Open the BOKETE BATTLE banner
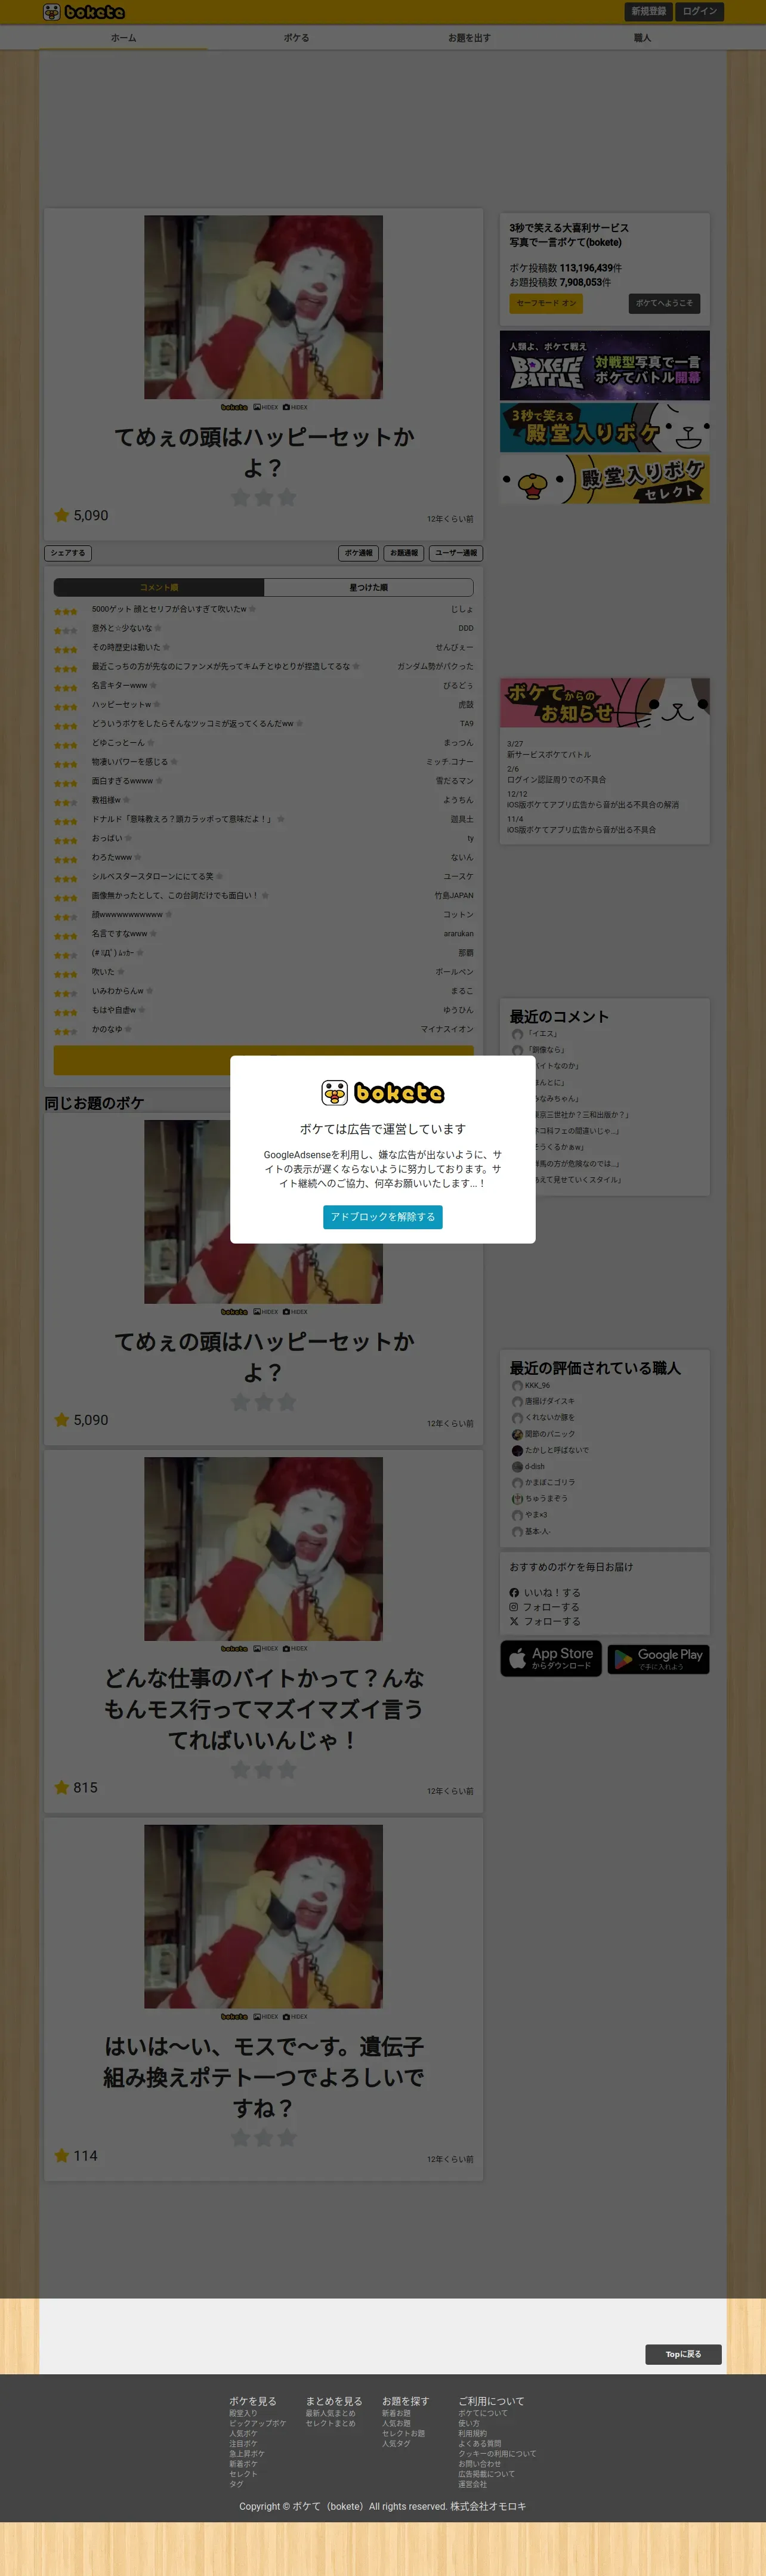Screen dimensions: 766x2576 (x=605, y=365)
